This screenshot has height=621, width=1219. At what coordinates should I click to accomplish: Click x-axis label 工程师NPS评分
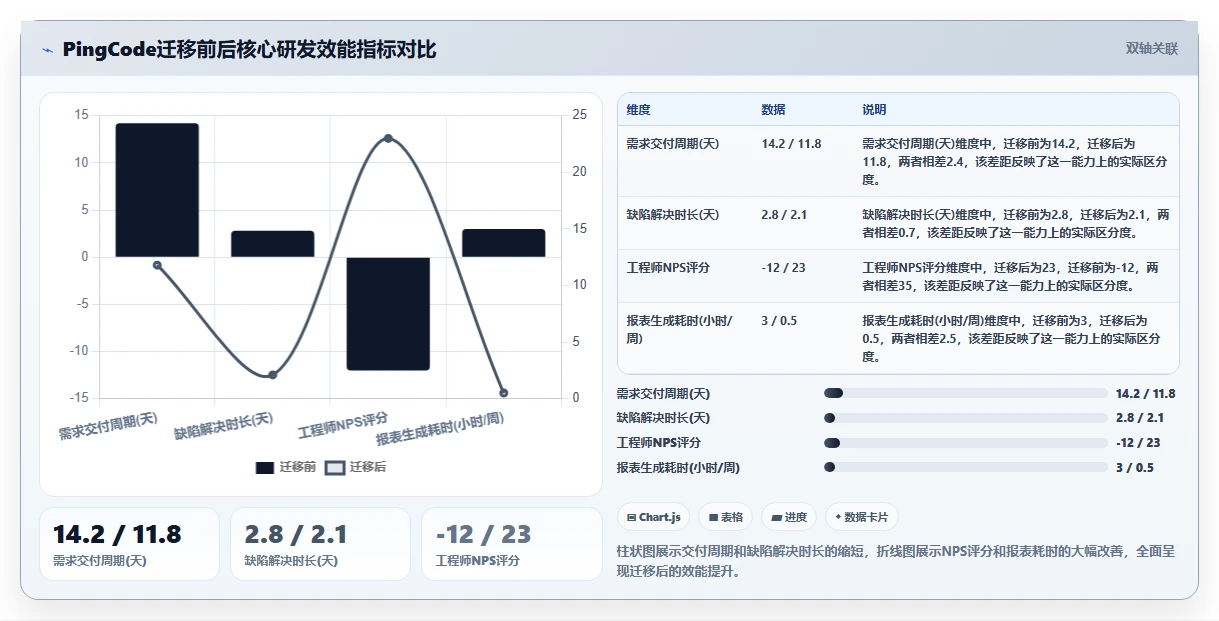pos(343,426)
